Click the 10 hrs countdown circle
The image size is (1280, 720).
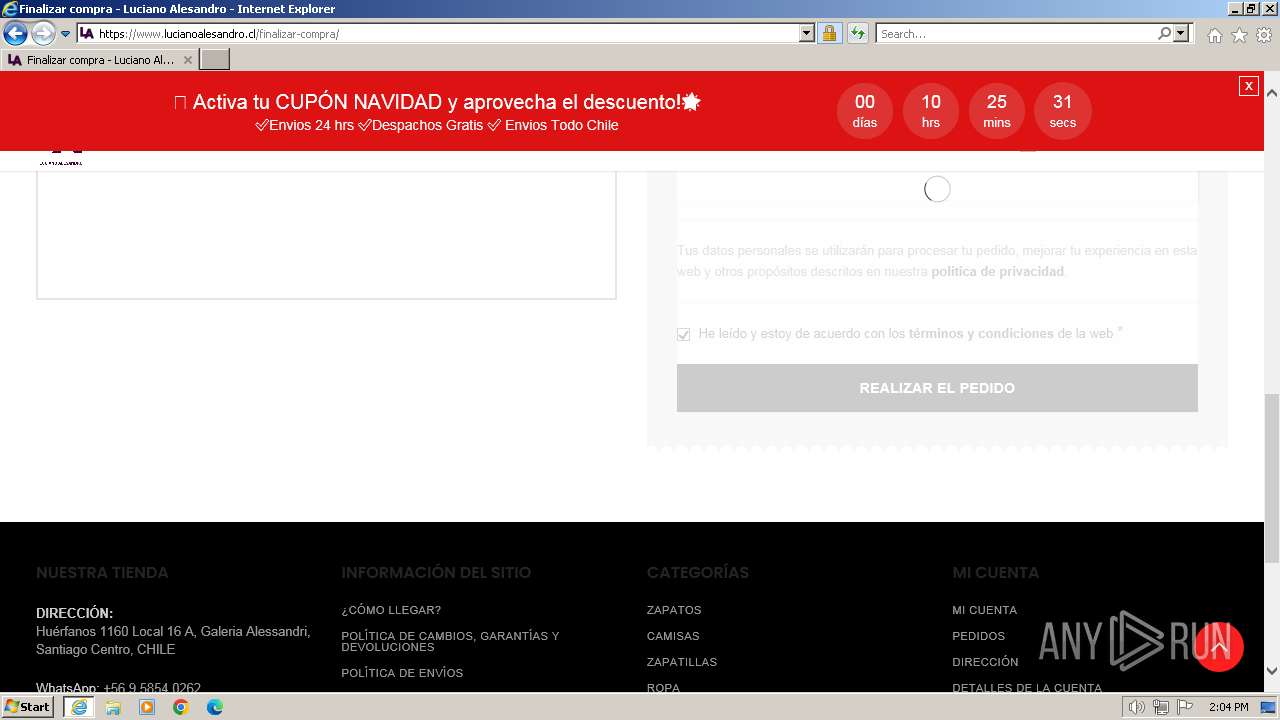931,111
